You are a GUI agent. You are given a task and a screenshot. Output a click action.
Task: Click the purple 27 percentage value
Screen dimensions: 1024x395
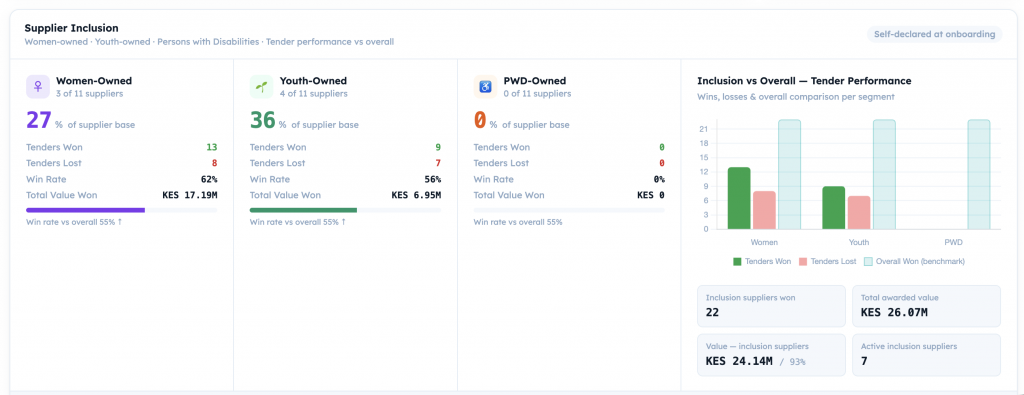pos(39,120)
